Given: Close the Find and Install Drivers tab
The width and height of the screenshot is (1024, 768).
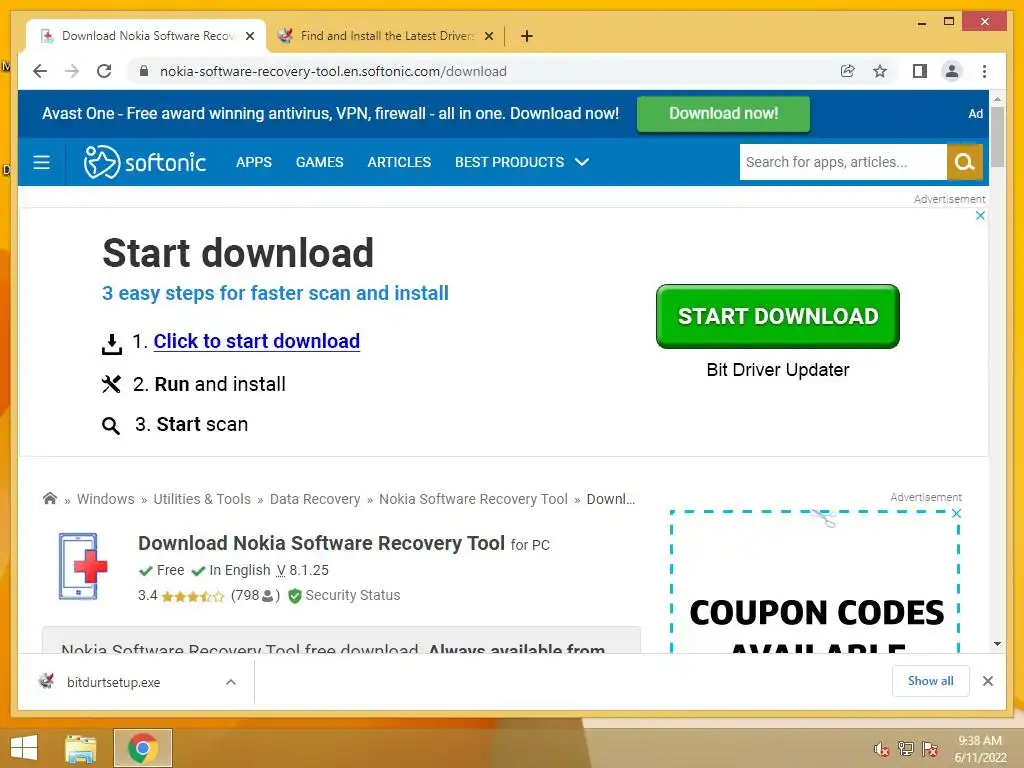Looking at the screenshot, I should tap(488, 36).
